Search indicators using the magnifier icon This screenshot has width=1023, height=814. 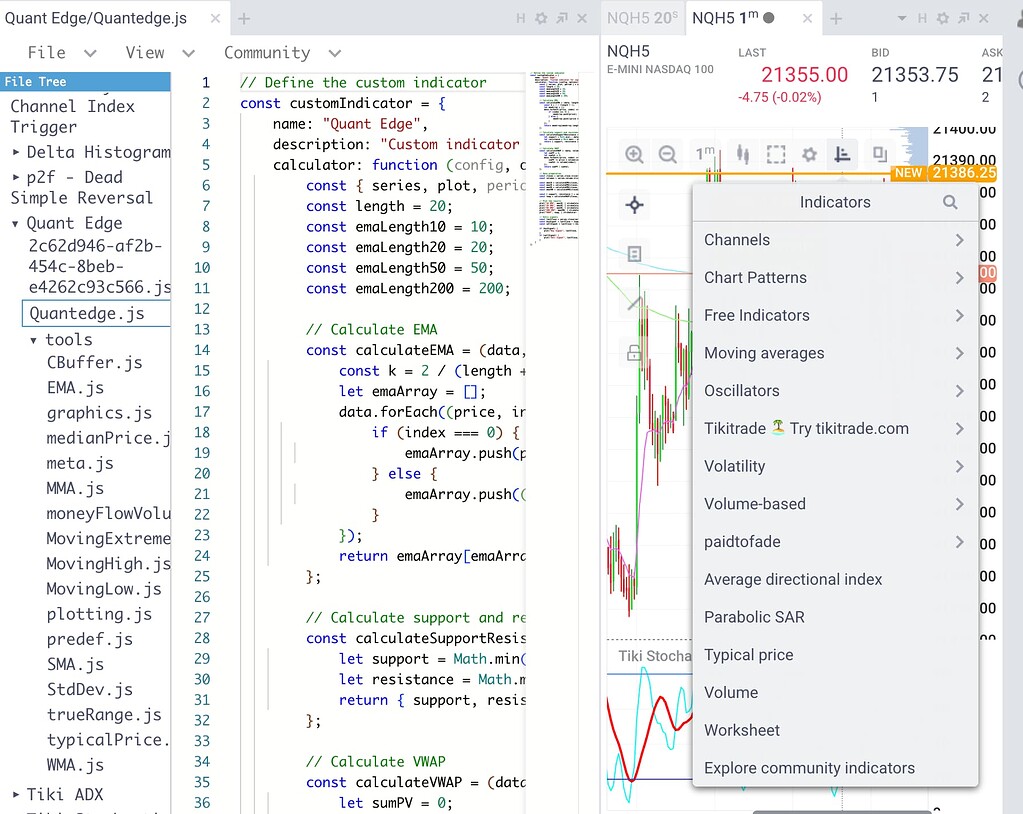[x=950, y=202]
